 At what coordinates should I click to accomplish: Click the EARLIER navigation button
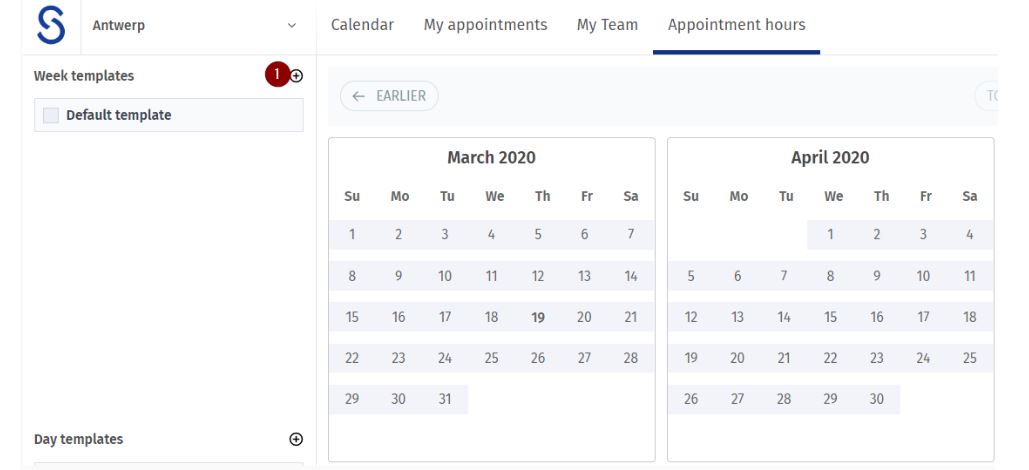pyautogui.click(x=389, y=96)
